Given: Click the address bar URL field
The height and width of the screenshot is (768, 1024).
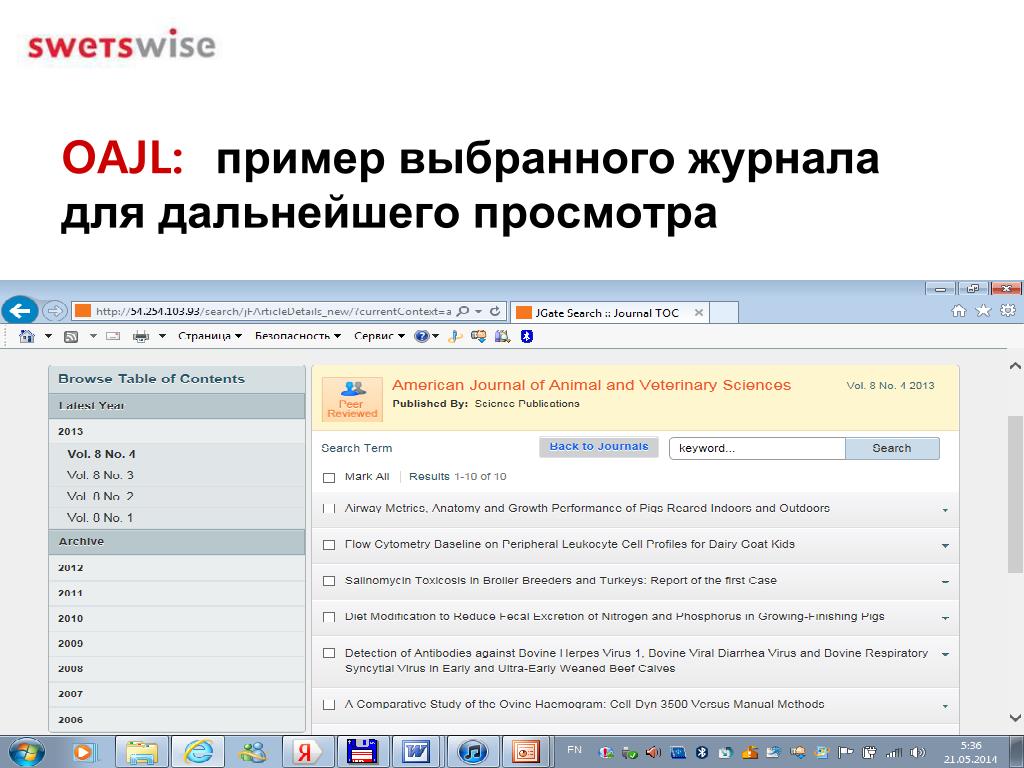Looking at the screenshot, I should tap(273, 312).
